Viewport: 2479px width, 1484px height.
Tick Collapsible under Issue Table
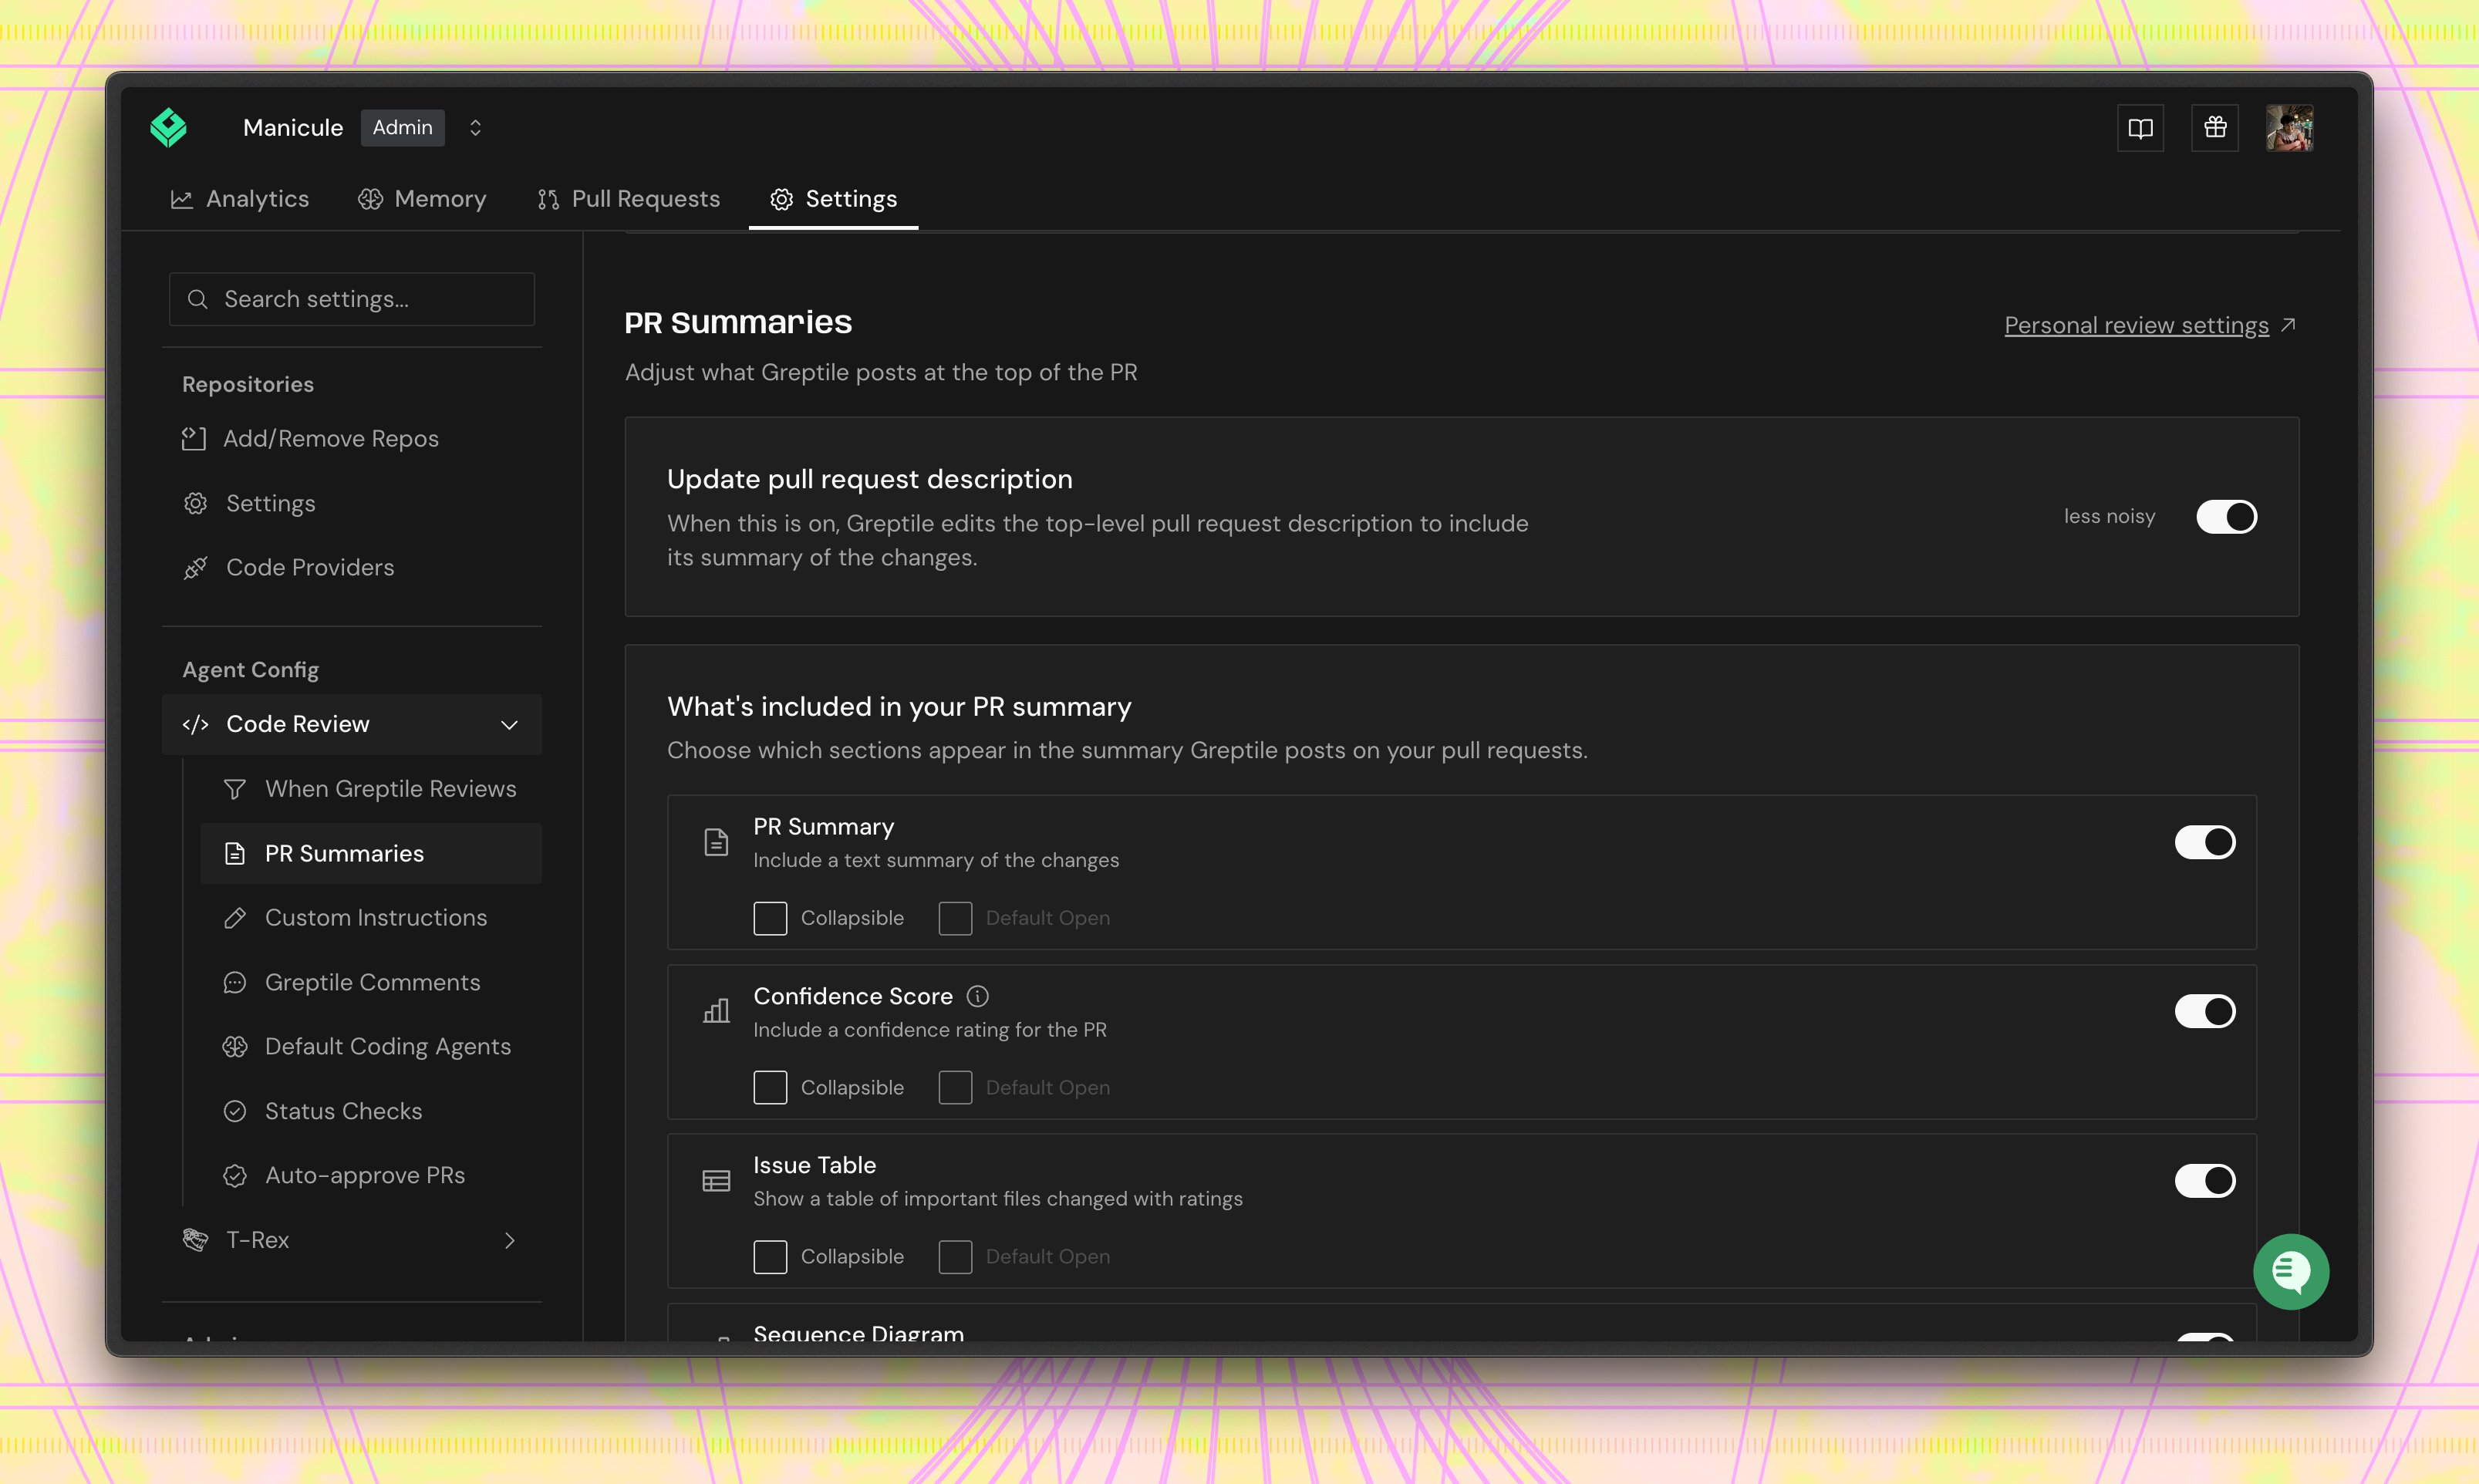coord(770,1257)
